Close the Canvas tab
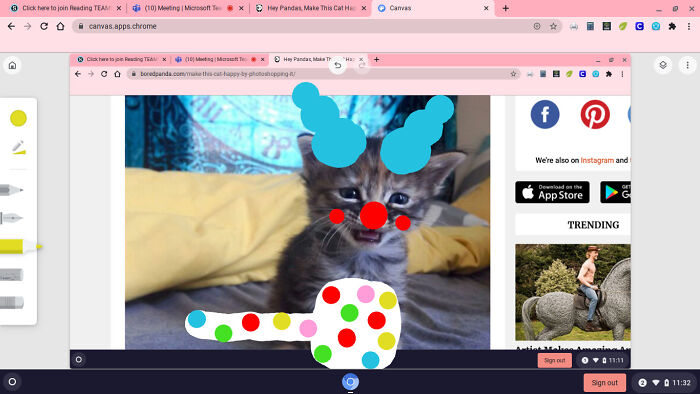This screenshot has height=394, width=700. pyautogui.click(x=486, y=8)
